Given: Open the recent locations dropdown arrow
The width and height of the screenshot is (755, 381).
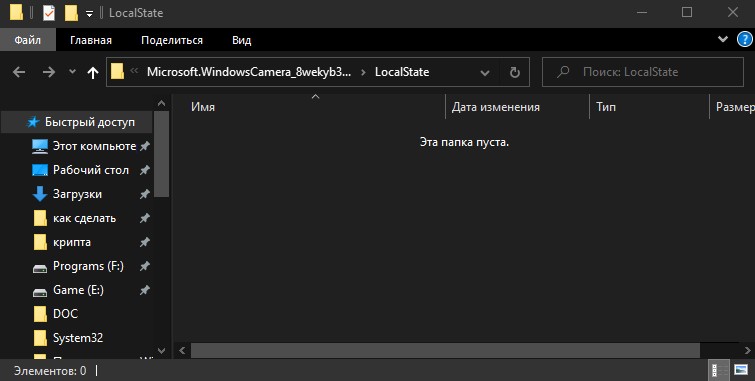Looking at the screenshot, I should pos(72,72).
